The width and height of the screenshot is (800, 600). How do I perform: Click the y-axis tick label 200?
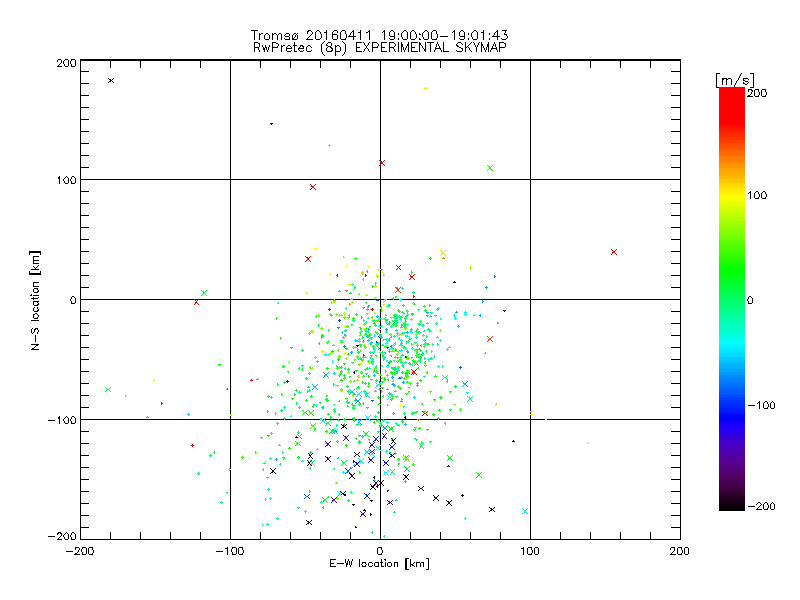click(66, 63)
